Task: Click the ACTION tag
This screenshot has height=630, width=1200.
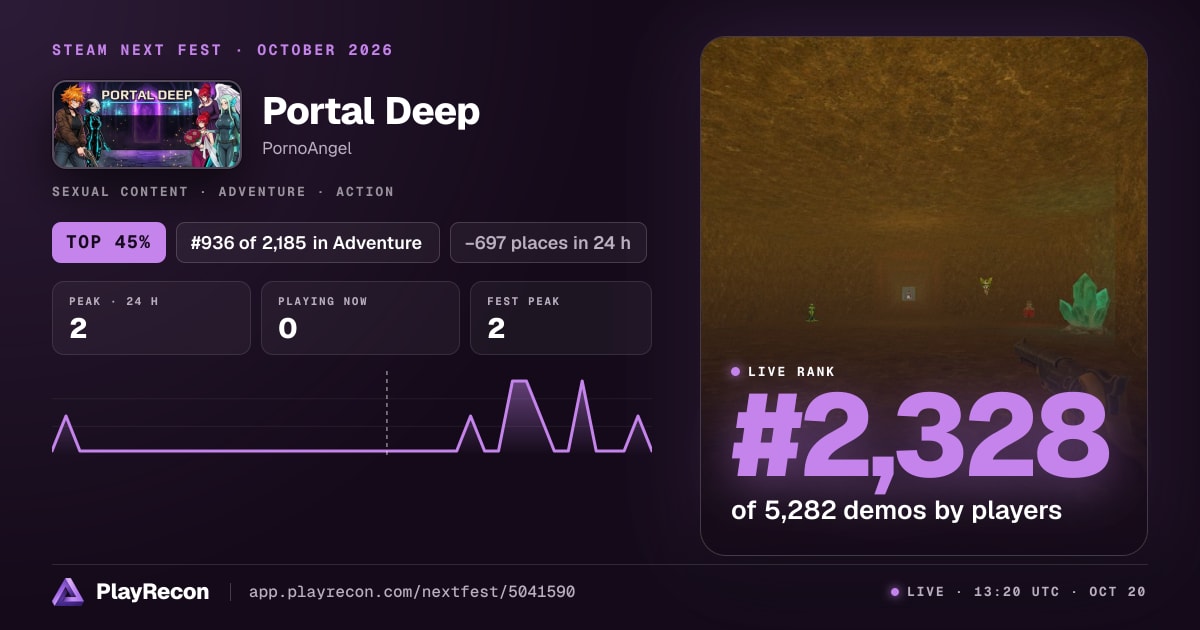Action: 365,191
